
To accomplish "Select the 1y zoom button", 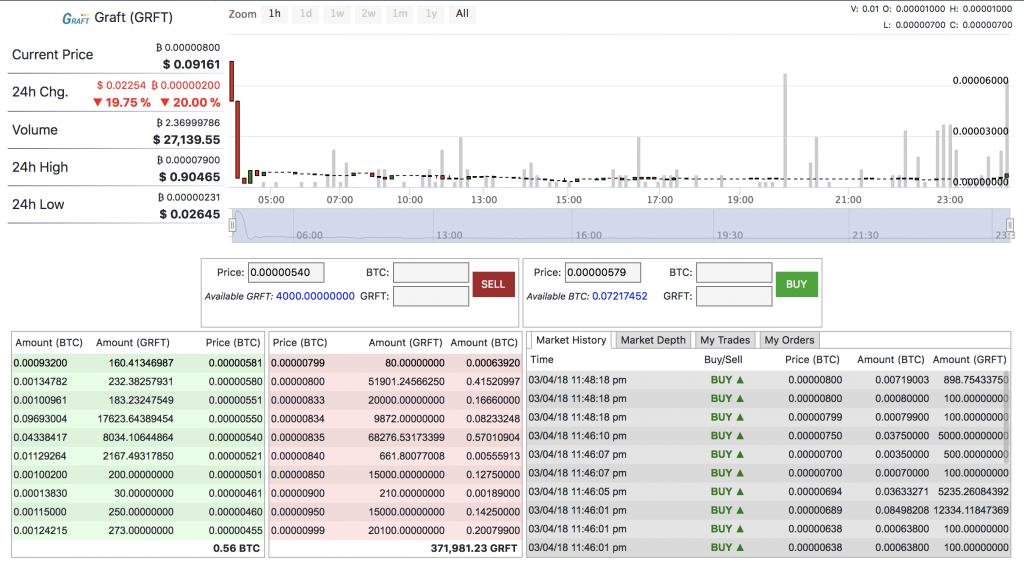I will coord(431,14).
